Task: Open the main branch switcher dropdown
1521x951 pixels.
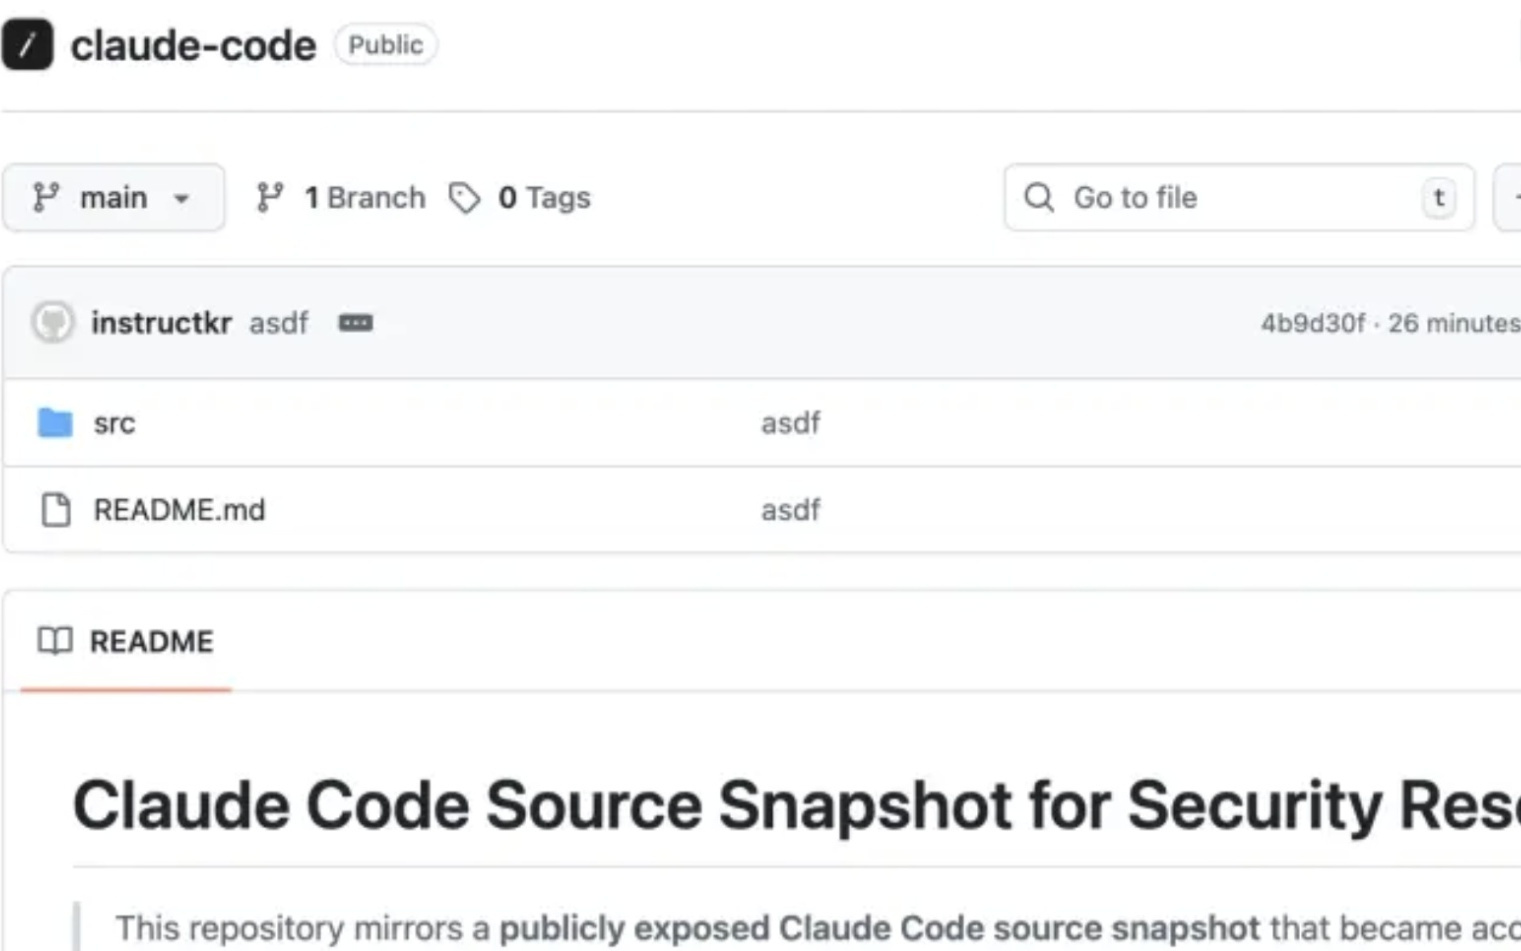Action: (x=113, y=198)
